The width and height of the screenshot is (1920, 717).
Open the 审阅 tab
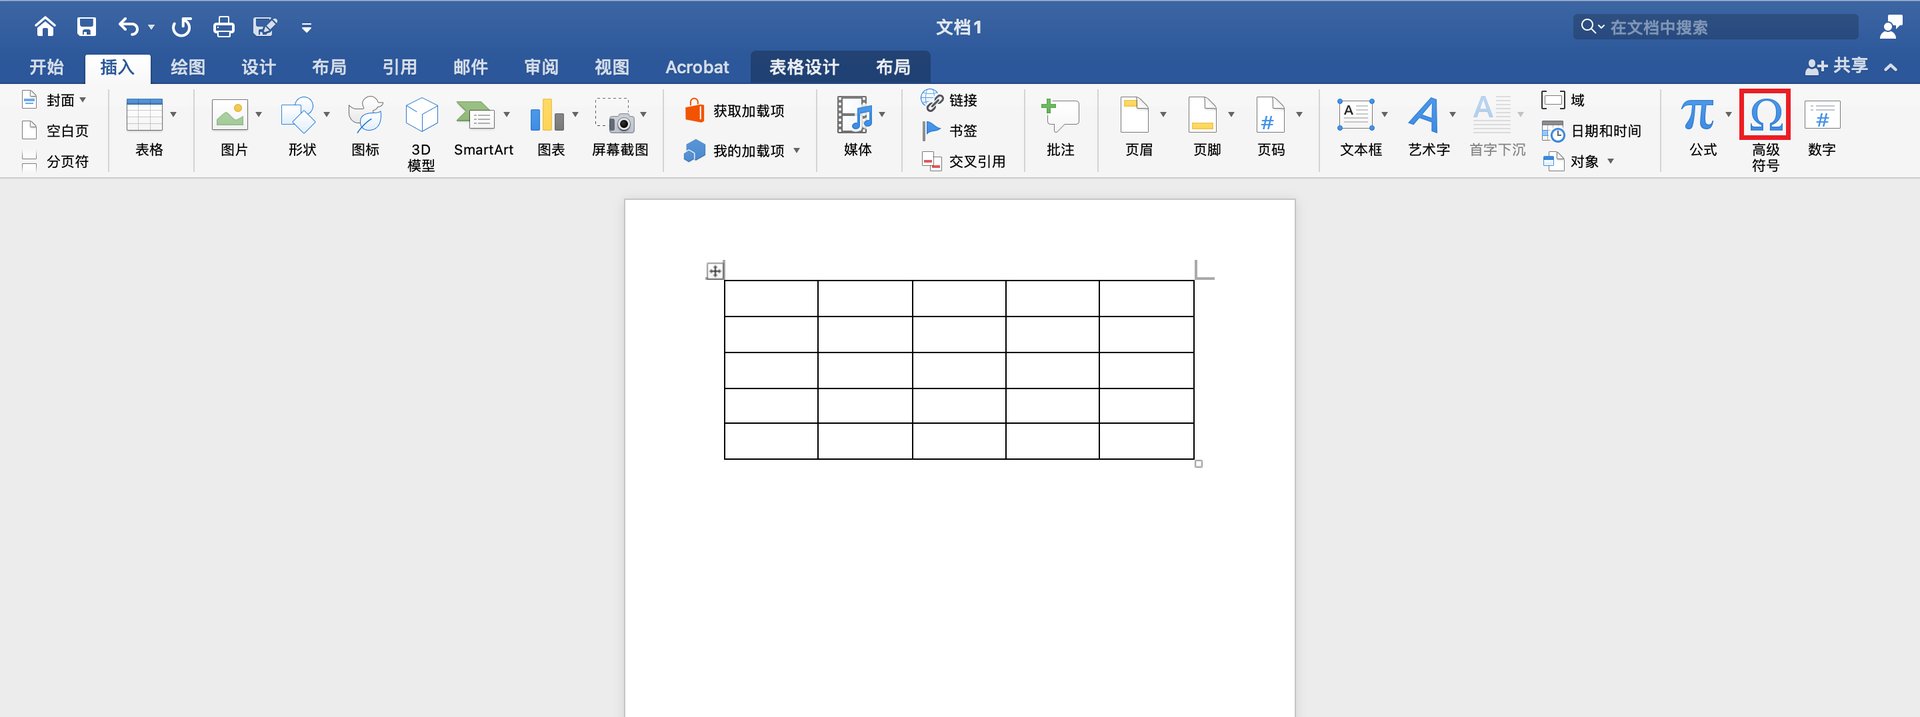coord(541,67)
